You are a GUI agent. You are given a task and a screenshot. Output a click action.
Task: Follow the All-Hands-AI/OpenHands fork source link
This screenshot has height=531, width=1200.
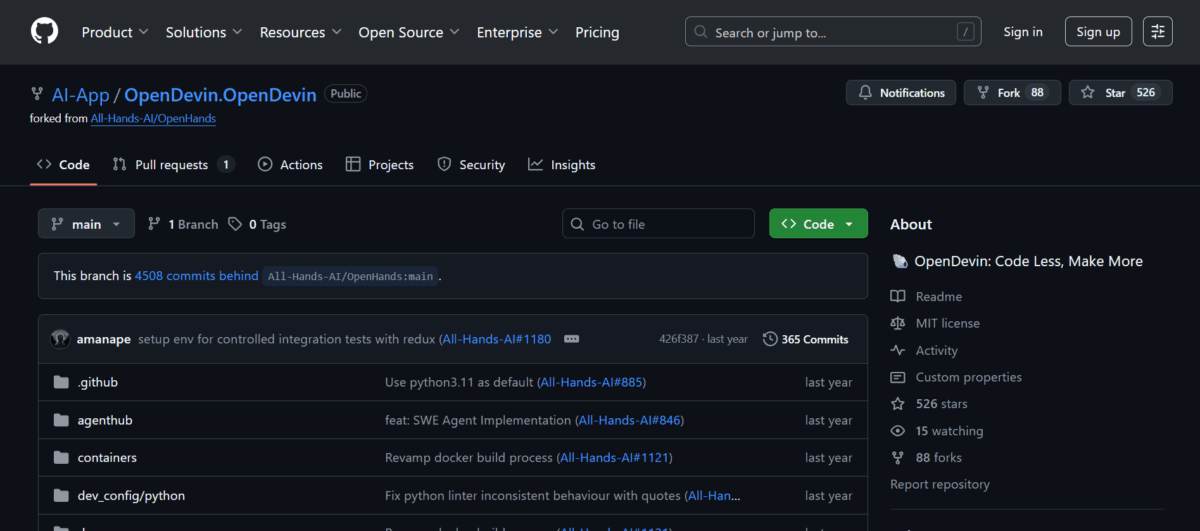click(x=153, y=118)
